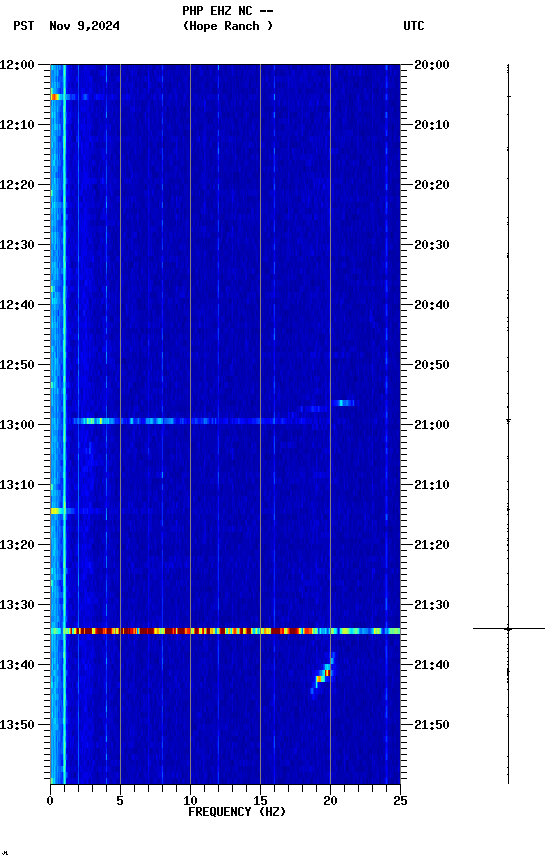Click the 21:10 UTC time tick label
The image size is (552, 864).
pyautogui.click(x=432, y=485)
